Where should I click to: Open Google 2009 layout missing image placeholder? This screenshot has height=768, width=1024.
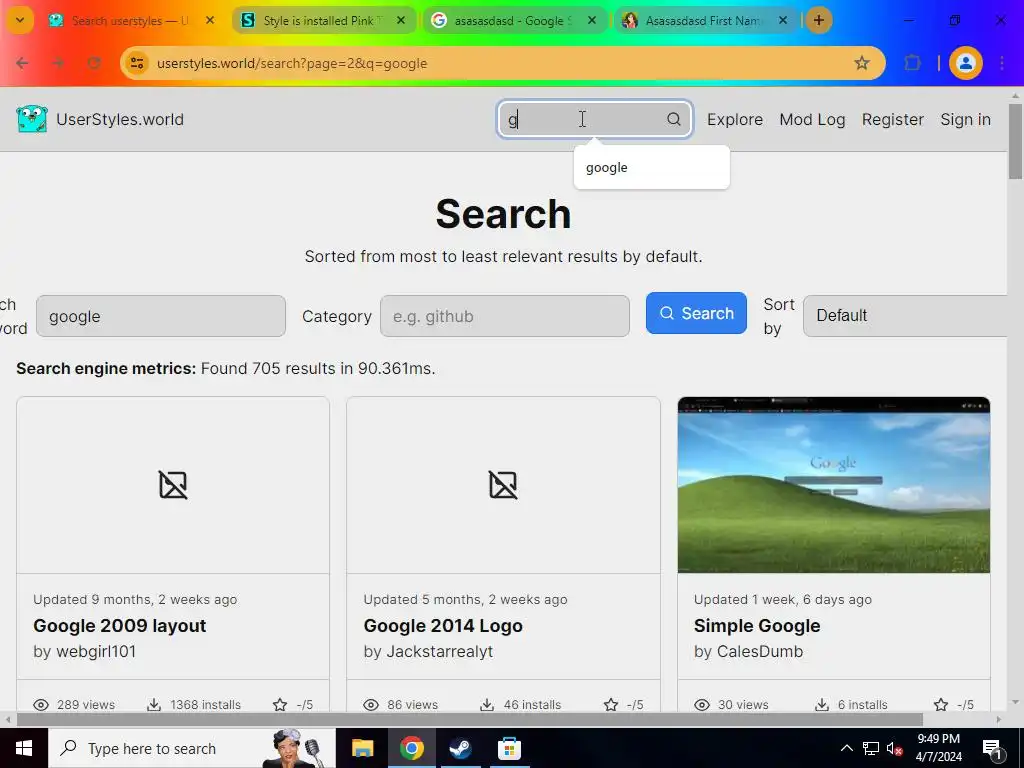coord(173,485)
